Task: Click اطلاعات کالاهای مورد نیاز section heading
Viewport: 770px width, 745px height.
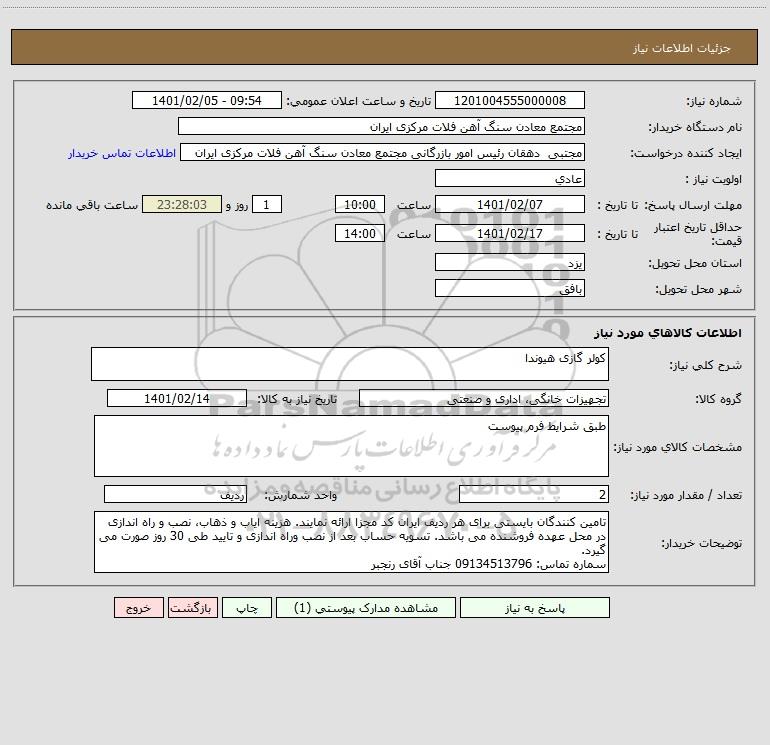Action: coord(668,333)
